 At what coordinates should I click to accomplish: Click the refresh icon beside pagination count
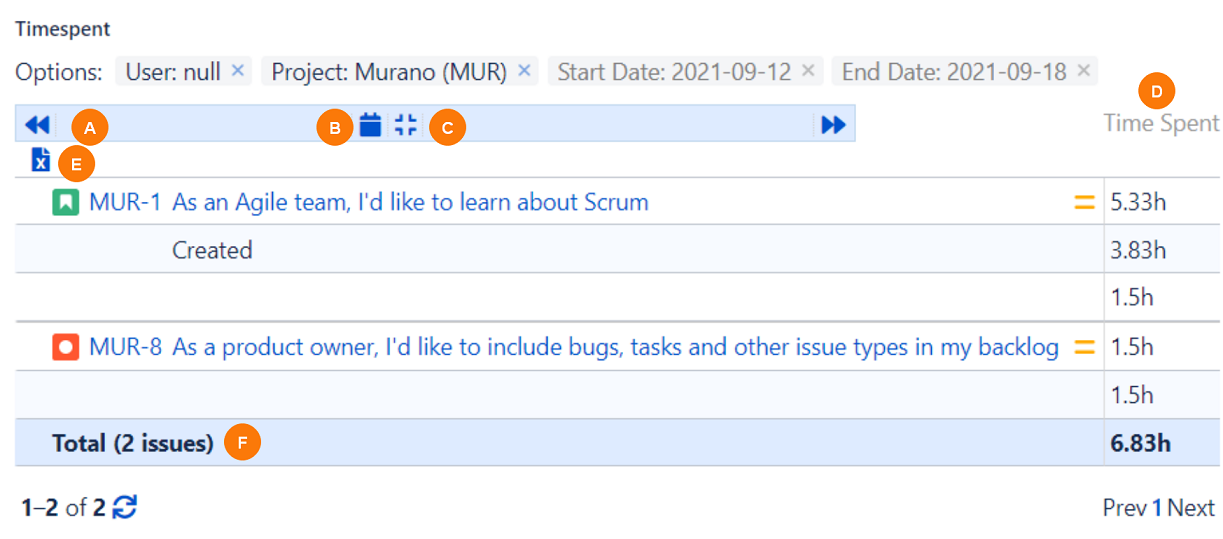pos(124,507)
